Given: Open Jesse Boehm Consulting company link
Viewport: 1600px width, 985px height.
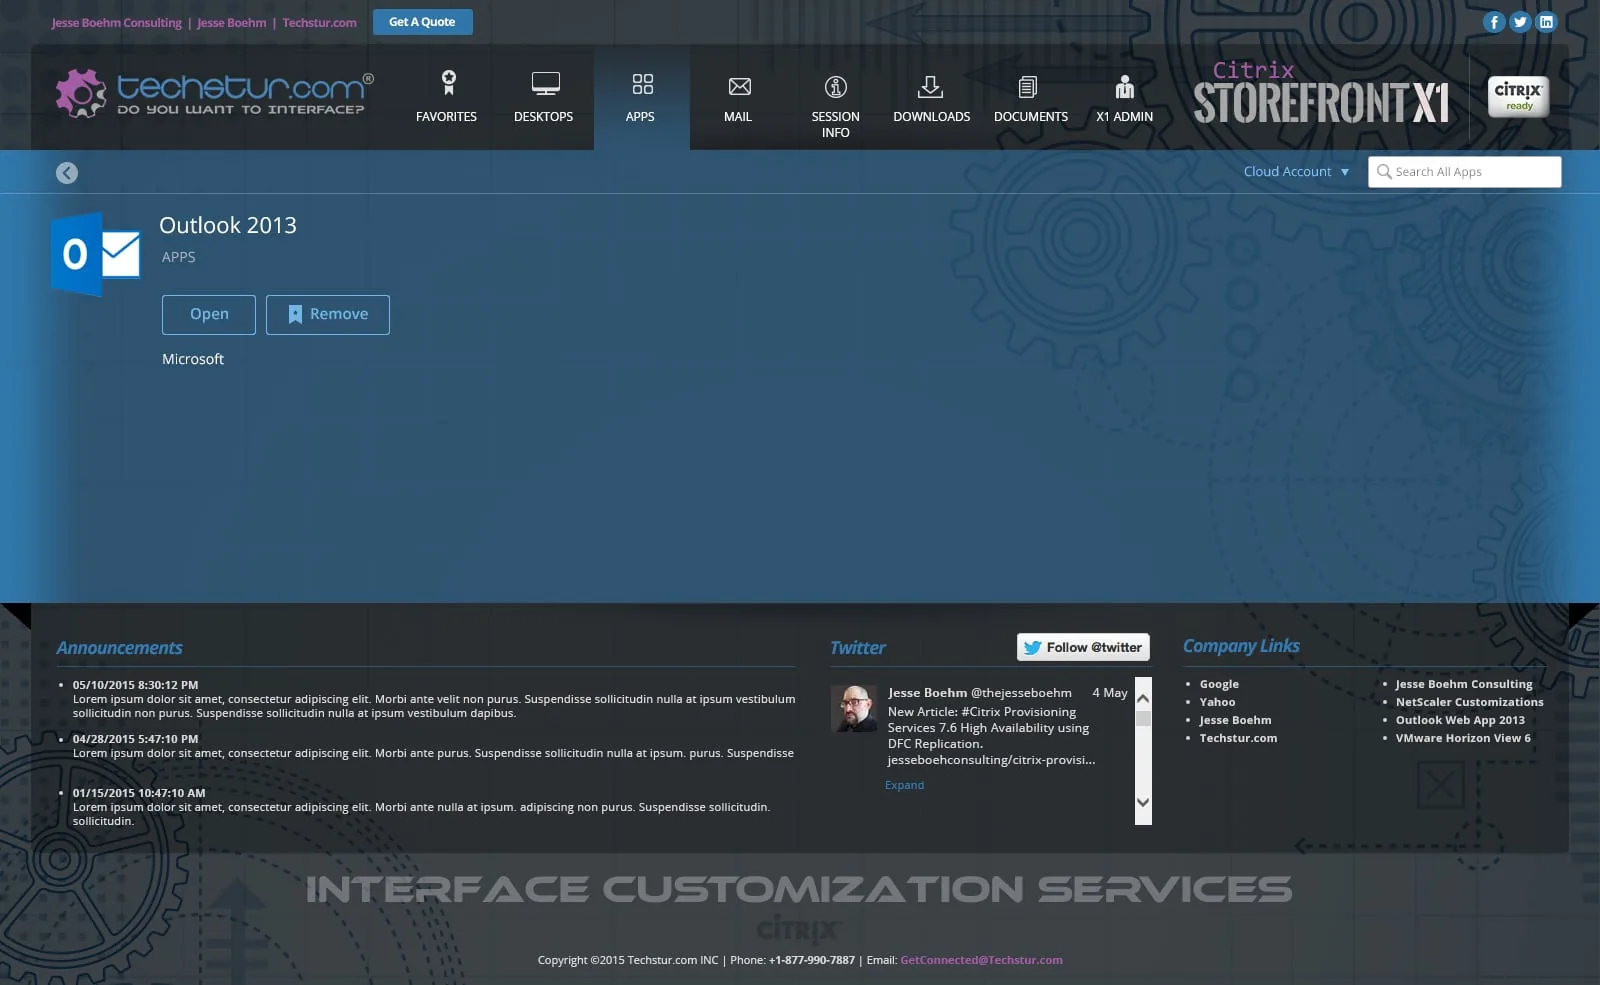Looking at the screenshot, I should 1464,684.
